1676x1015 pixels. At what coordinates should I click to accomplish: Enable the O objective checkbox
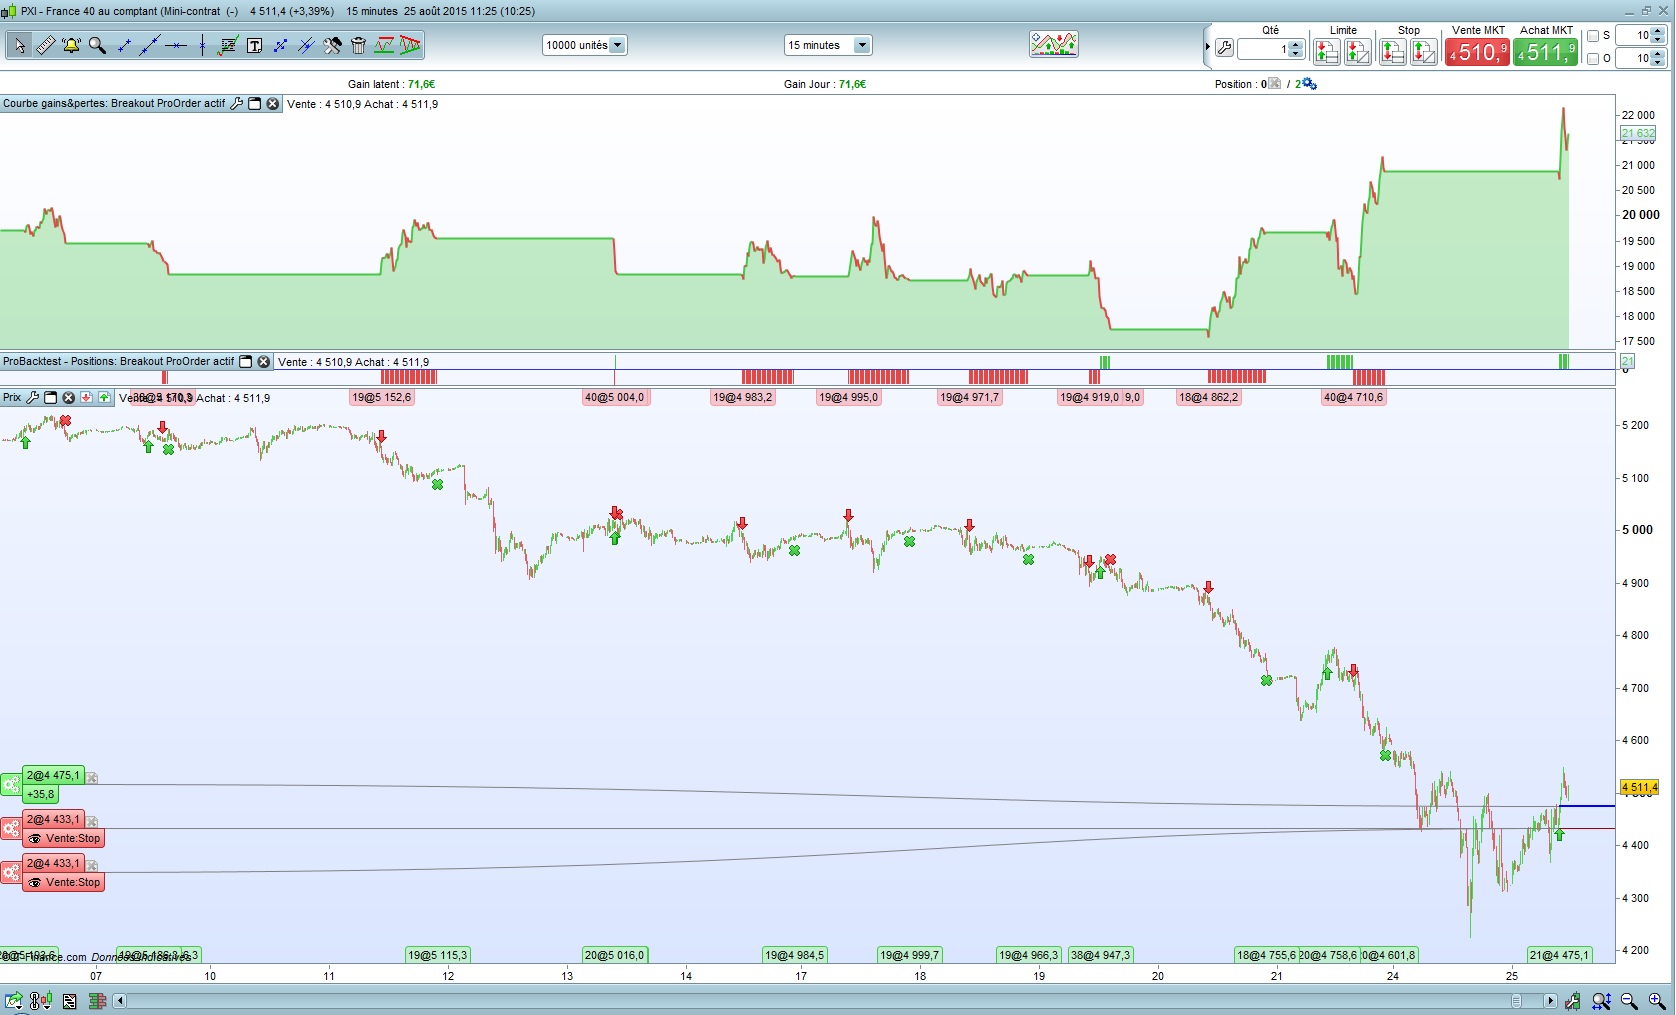[x=1593, y=59]
